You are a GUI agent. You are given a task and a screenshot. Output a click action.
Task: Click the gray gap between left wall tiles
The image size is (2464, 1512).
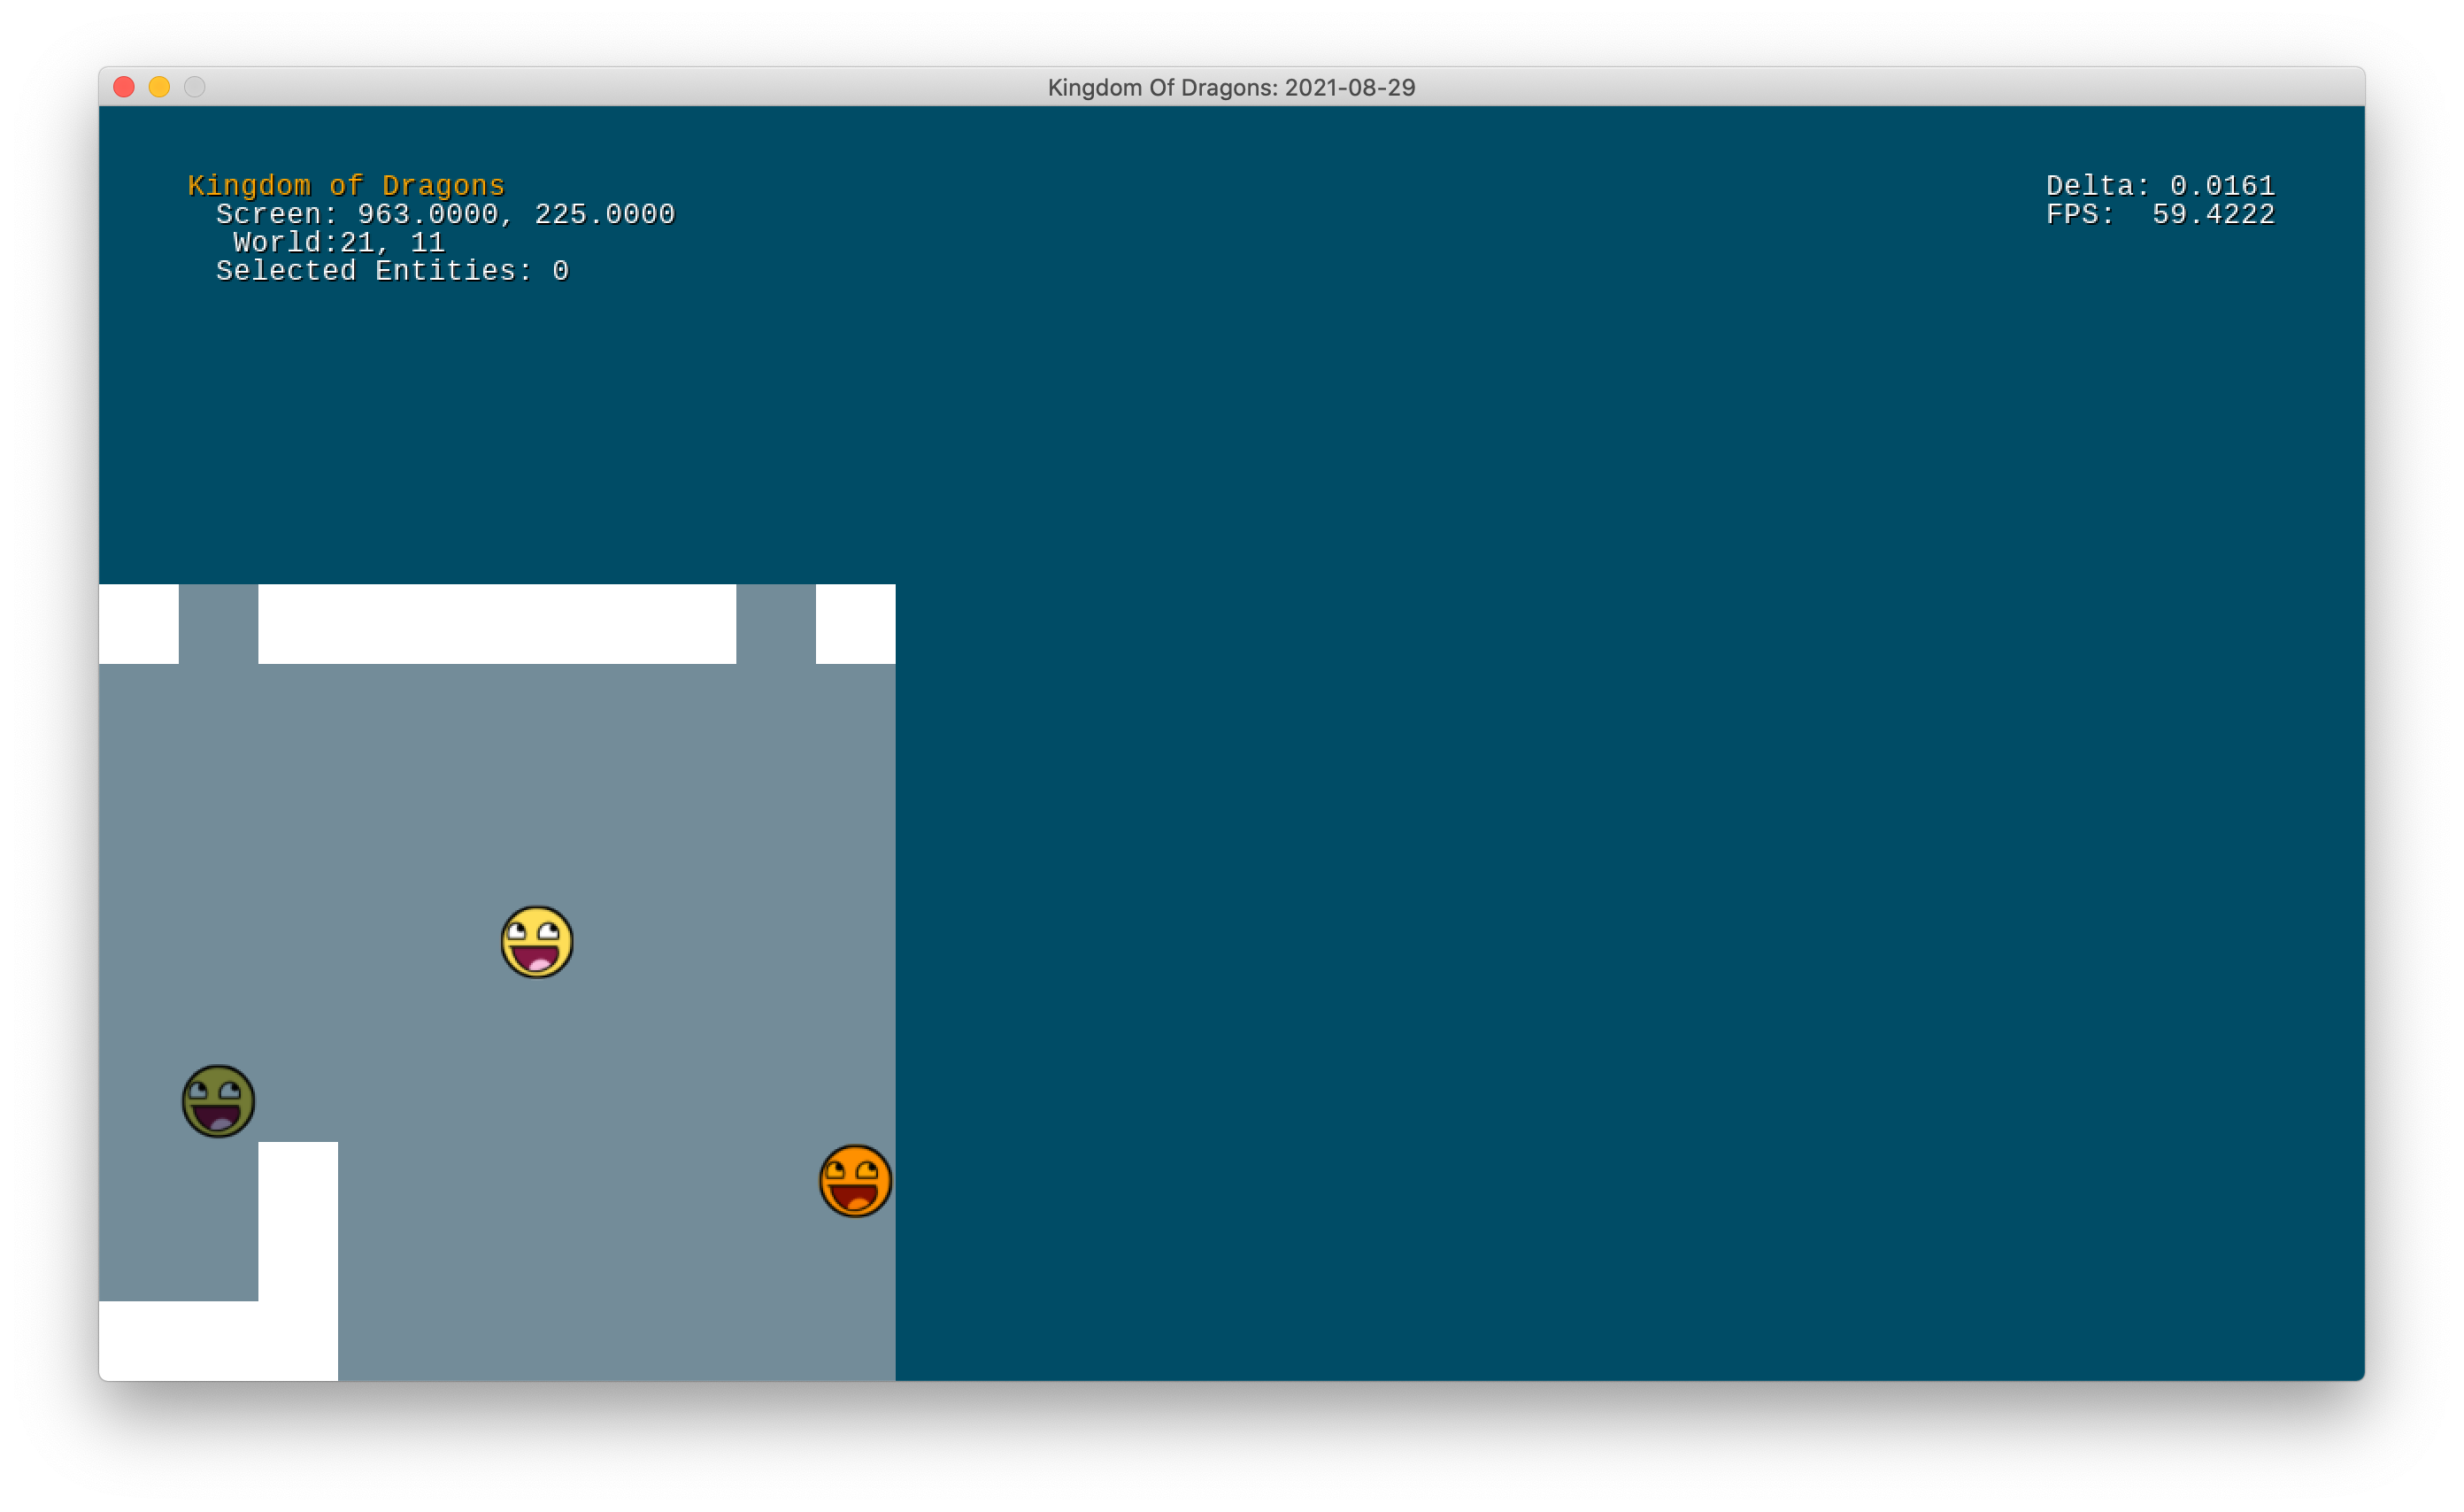coord(218,624)
